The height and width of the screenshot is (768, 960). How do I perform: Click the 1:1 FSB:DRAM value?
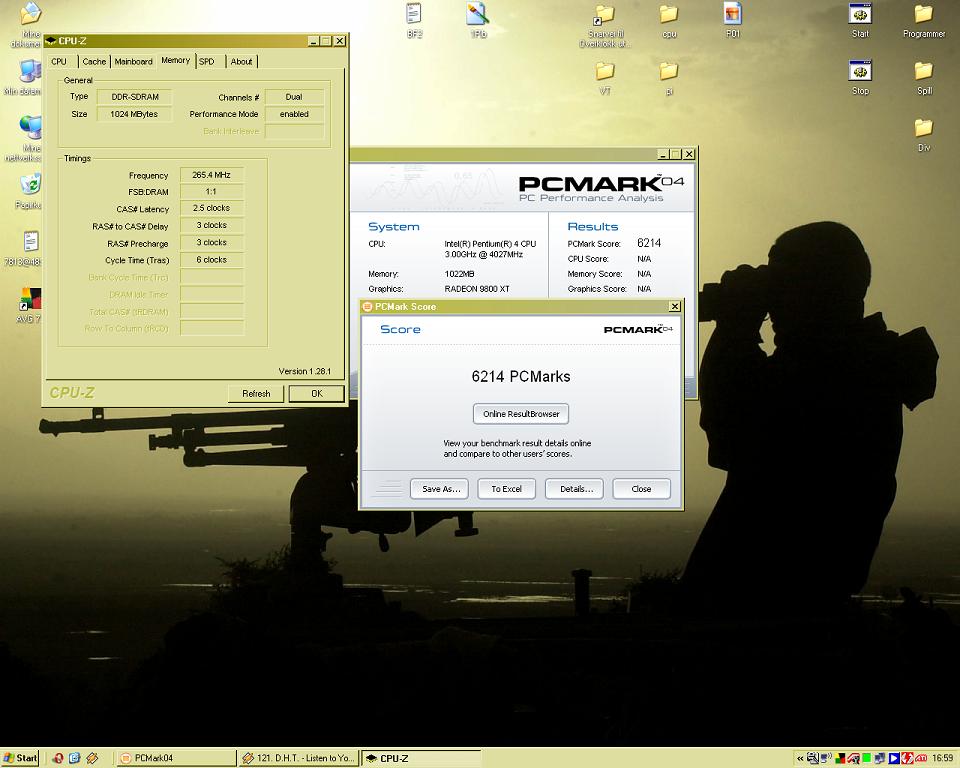pos(212,191)
